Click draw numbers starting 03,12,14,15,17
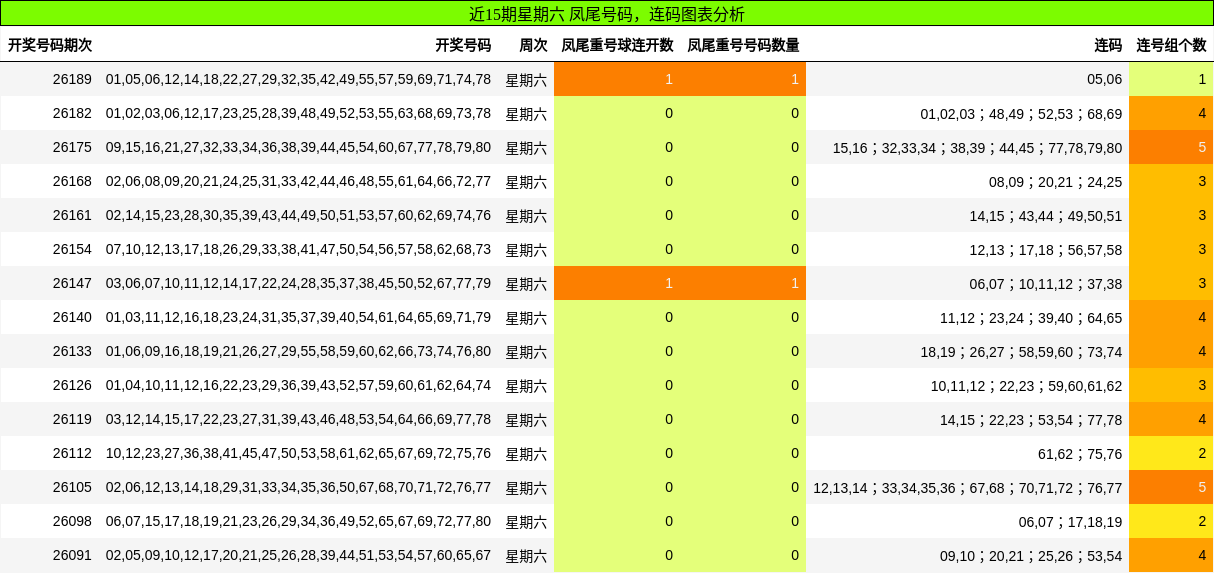The width and height of the screenshot is (1214, 573). [299, 419]
